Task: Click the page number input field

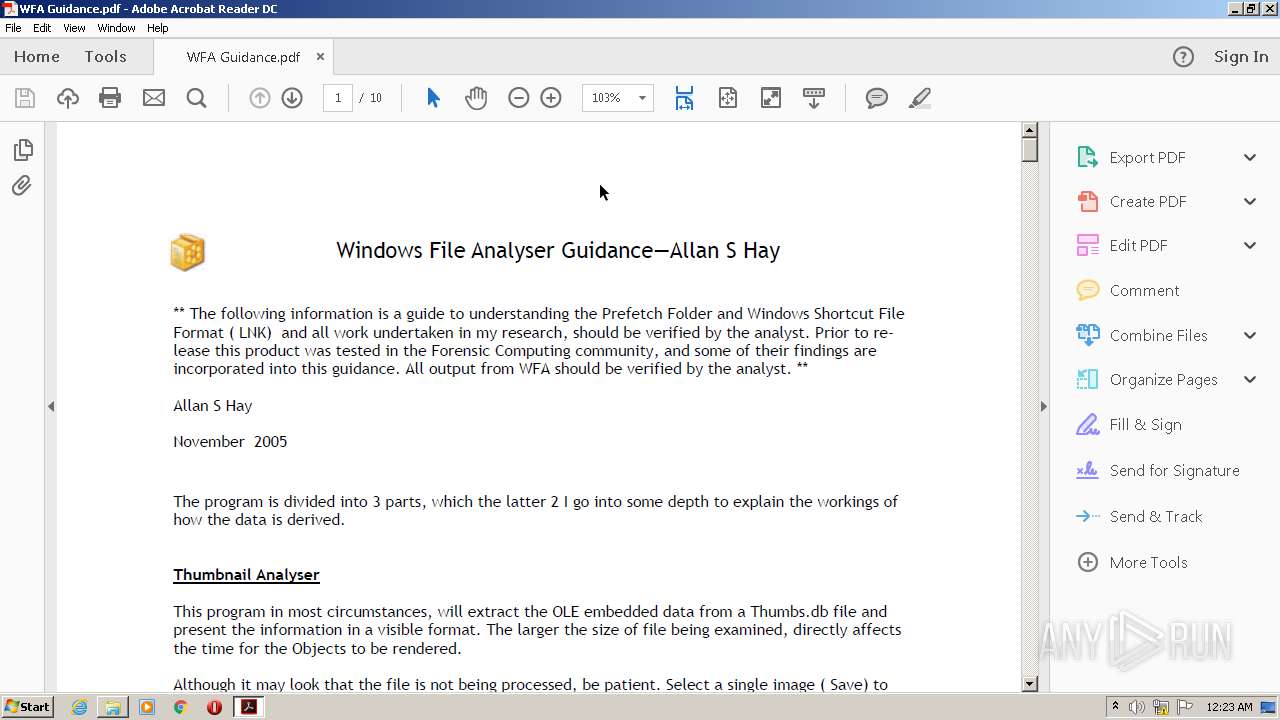Action: click(338, 98)
